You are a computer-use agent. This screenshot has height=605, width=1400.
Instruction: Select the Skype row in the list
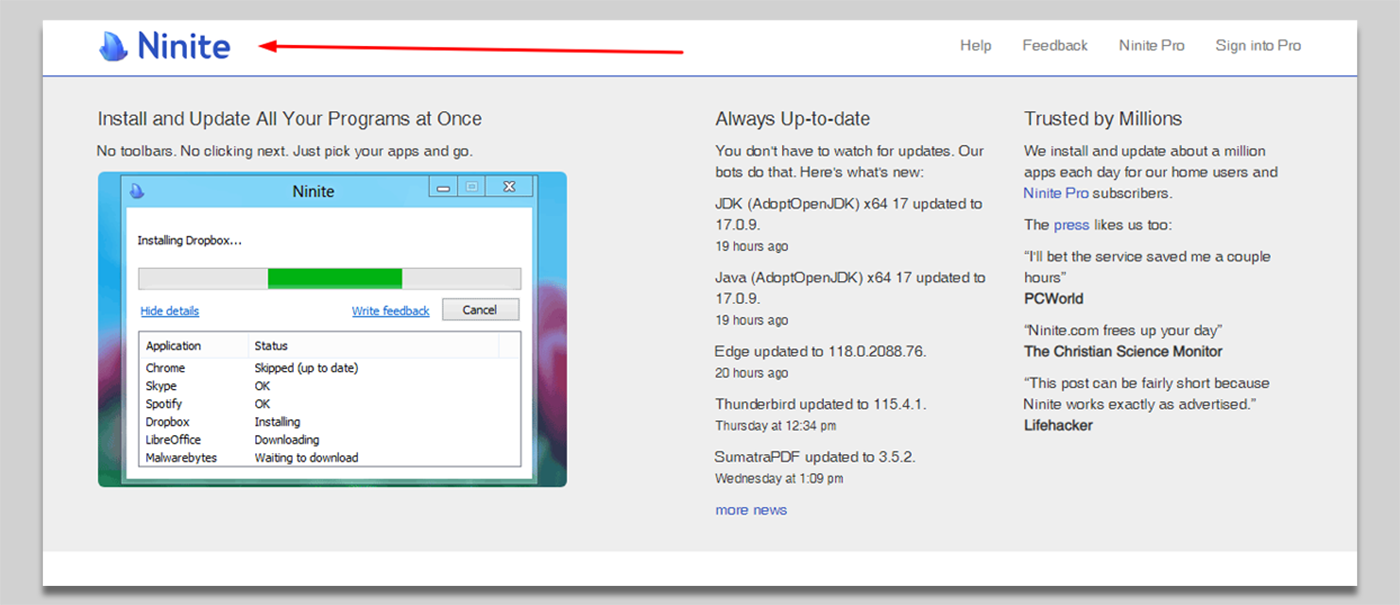(x=330, y=386)
